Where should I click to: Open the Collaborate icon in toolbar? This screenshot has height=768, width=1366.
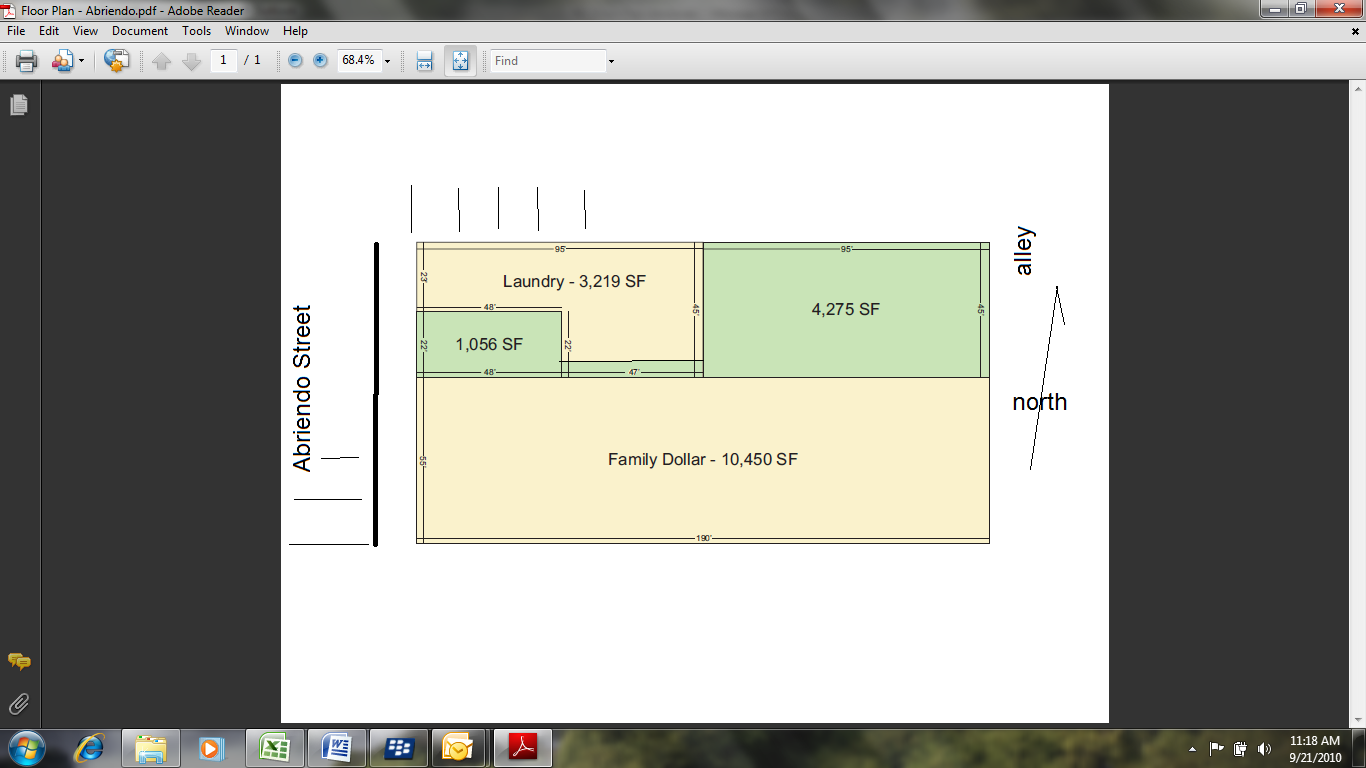[62, 61]
